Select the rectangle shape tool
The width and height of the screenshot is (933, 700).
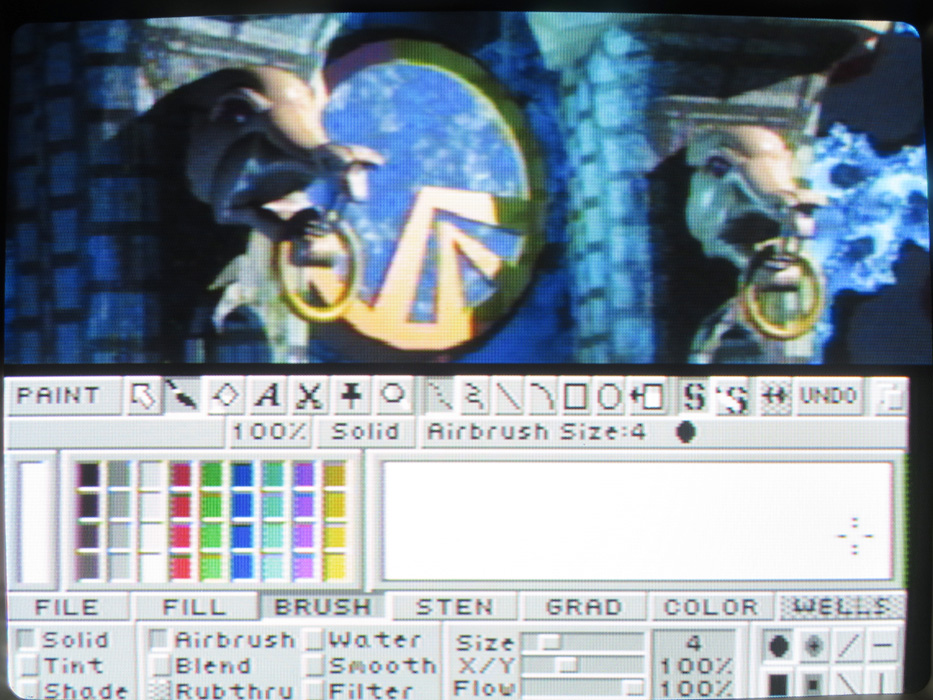point(575,396)
